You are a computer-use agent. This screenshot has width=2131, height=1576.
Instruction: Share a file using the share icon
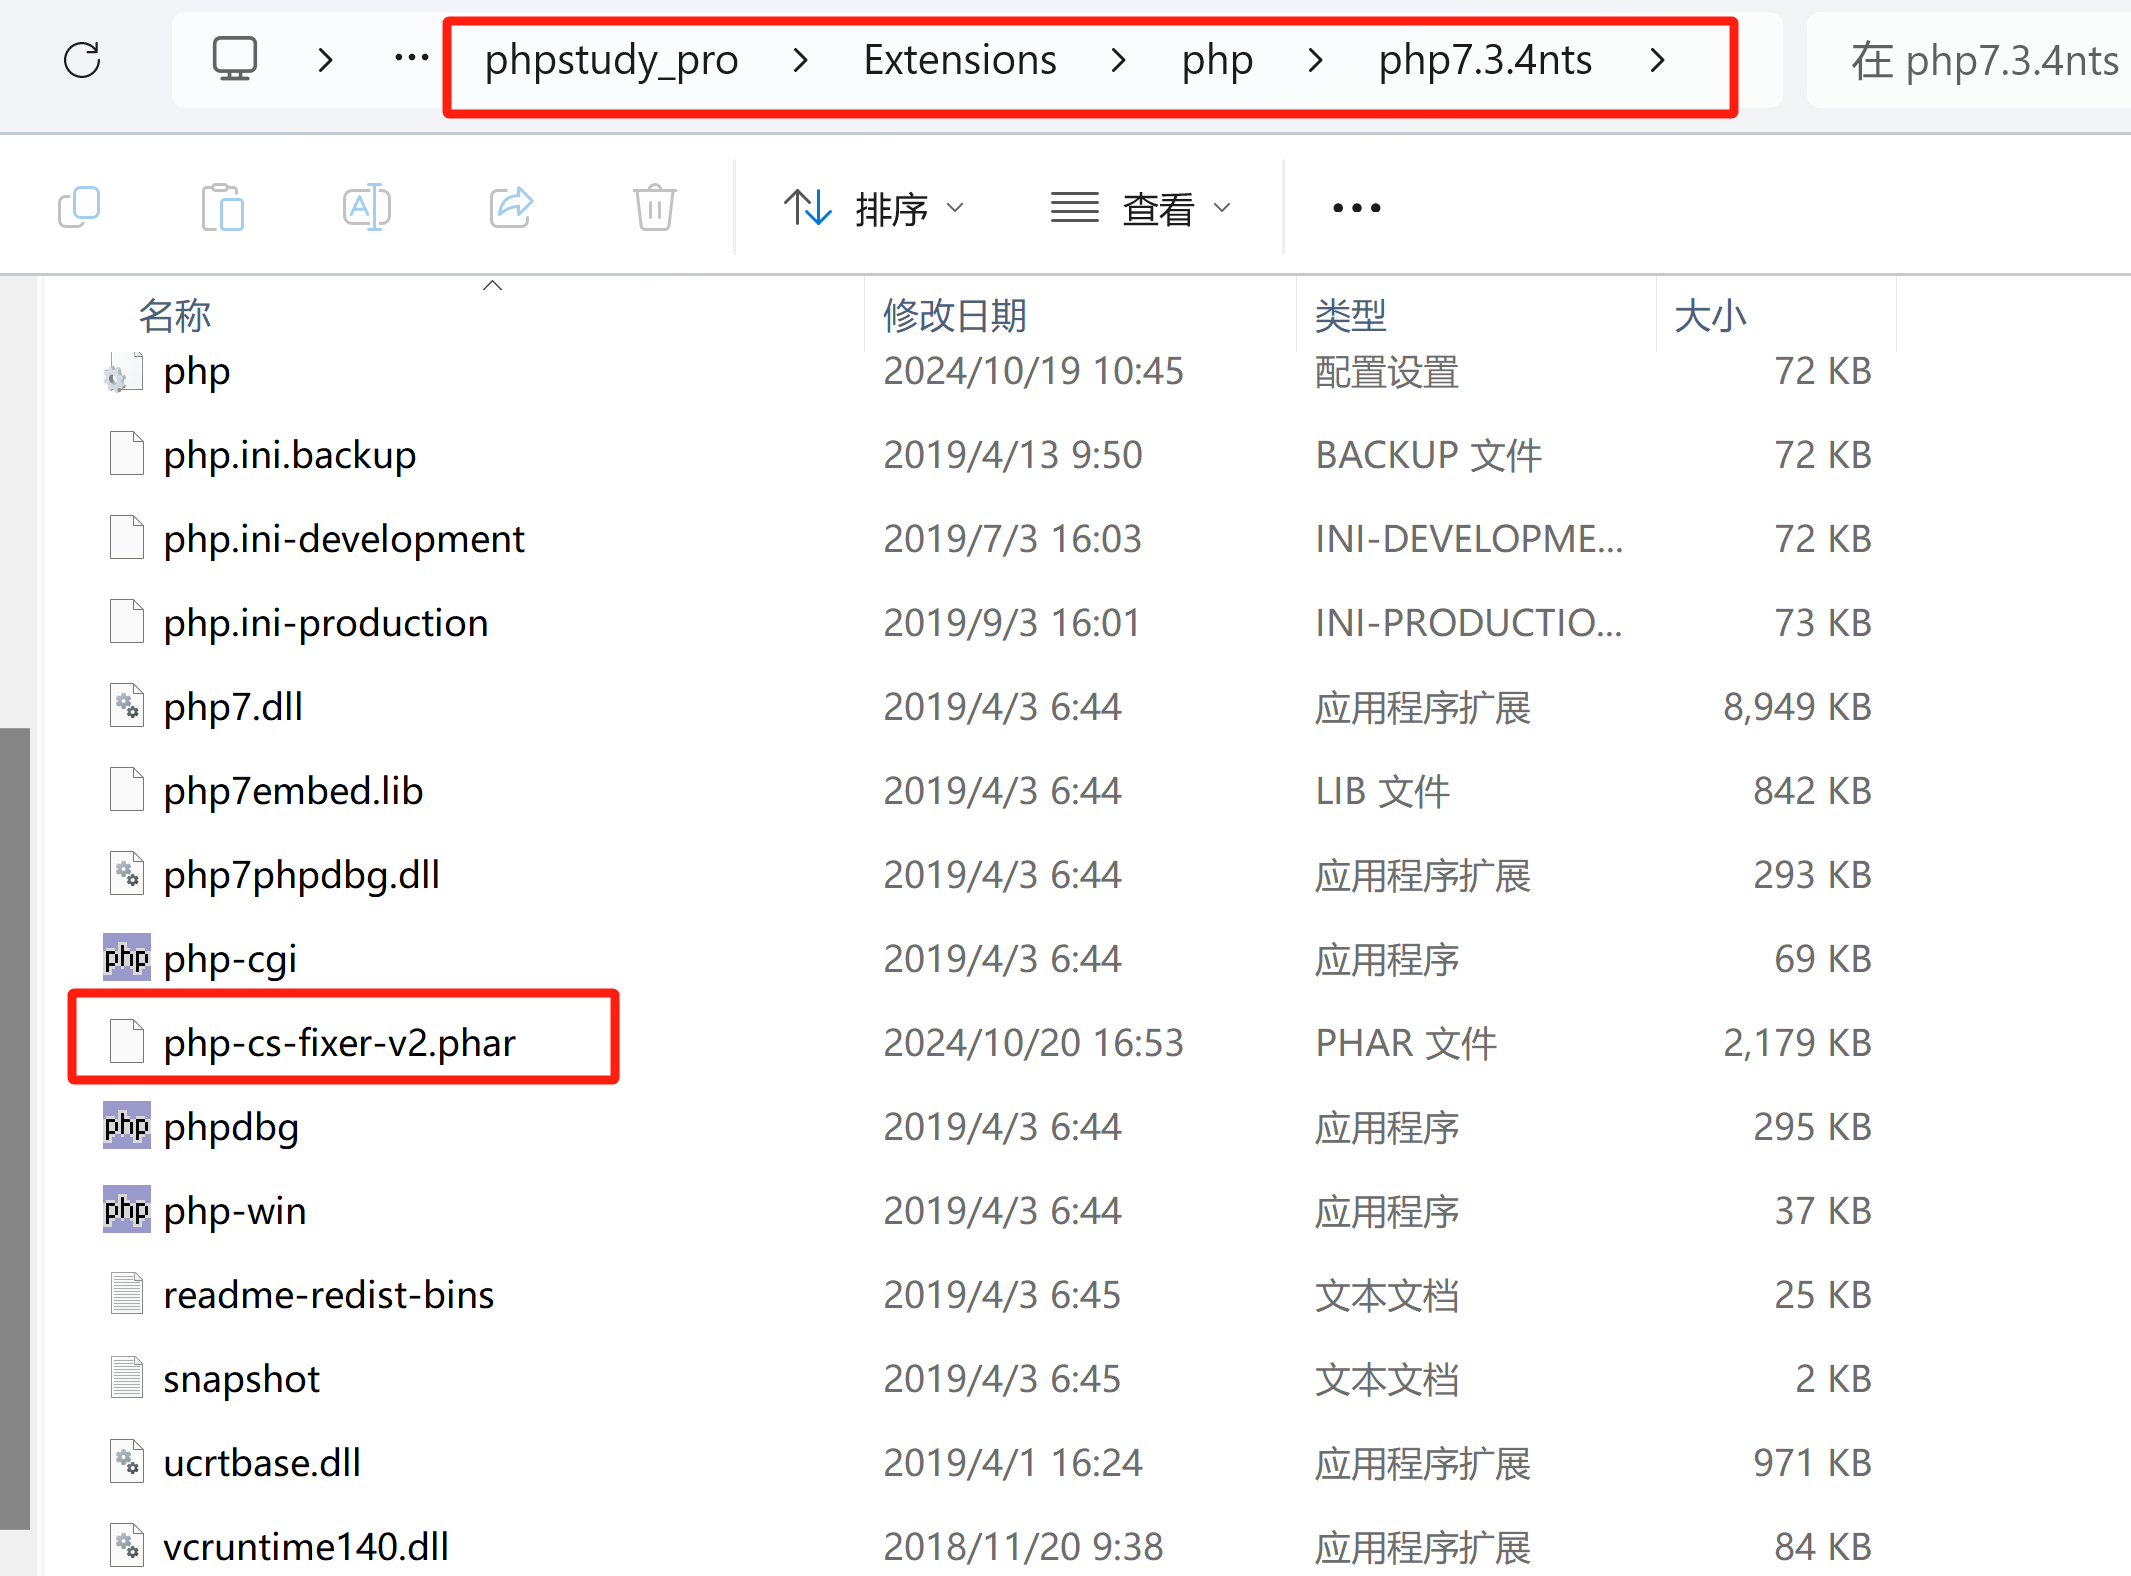tap(510, 207)
